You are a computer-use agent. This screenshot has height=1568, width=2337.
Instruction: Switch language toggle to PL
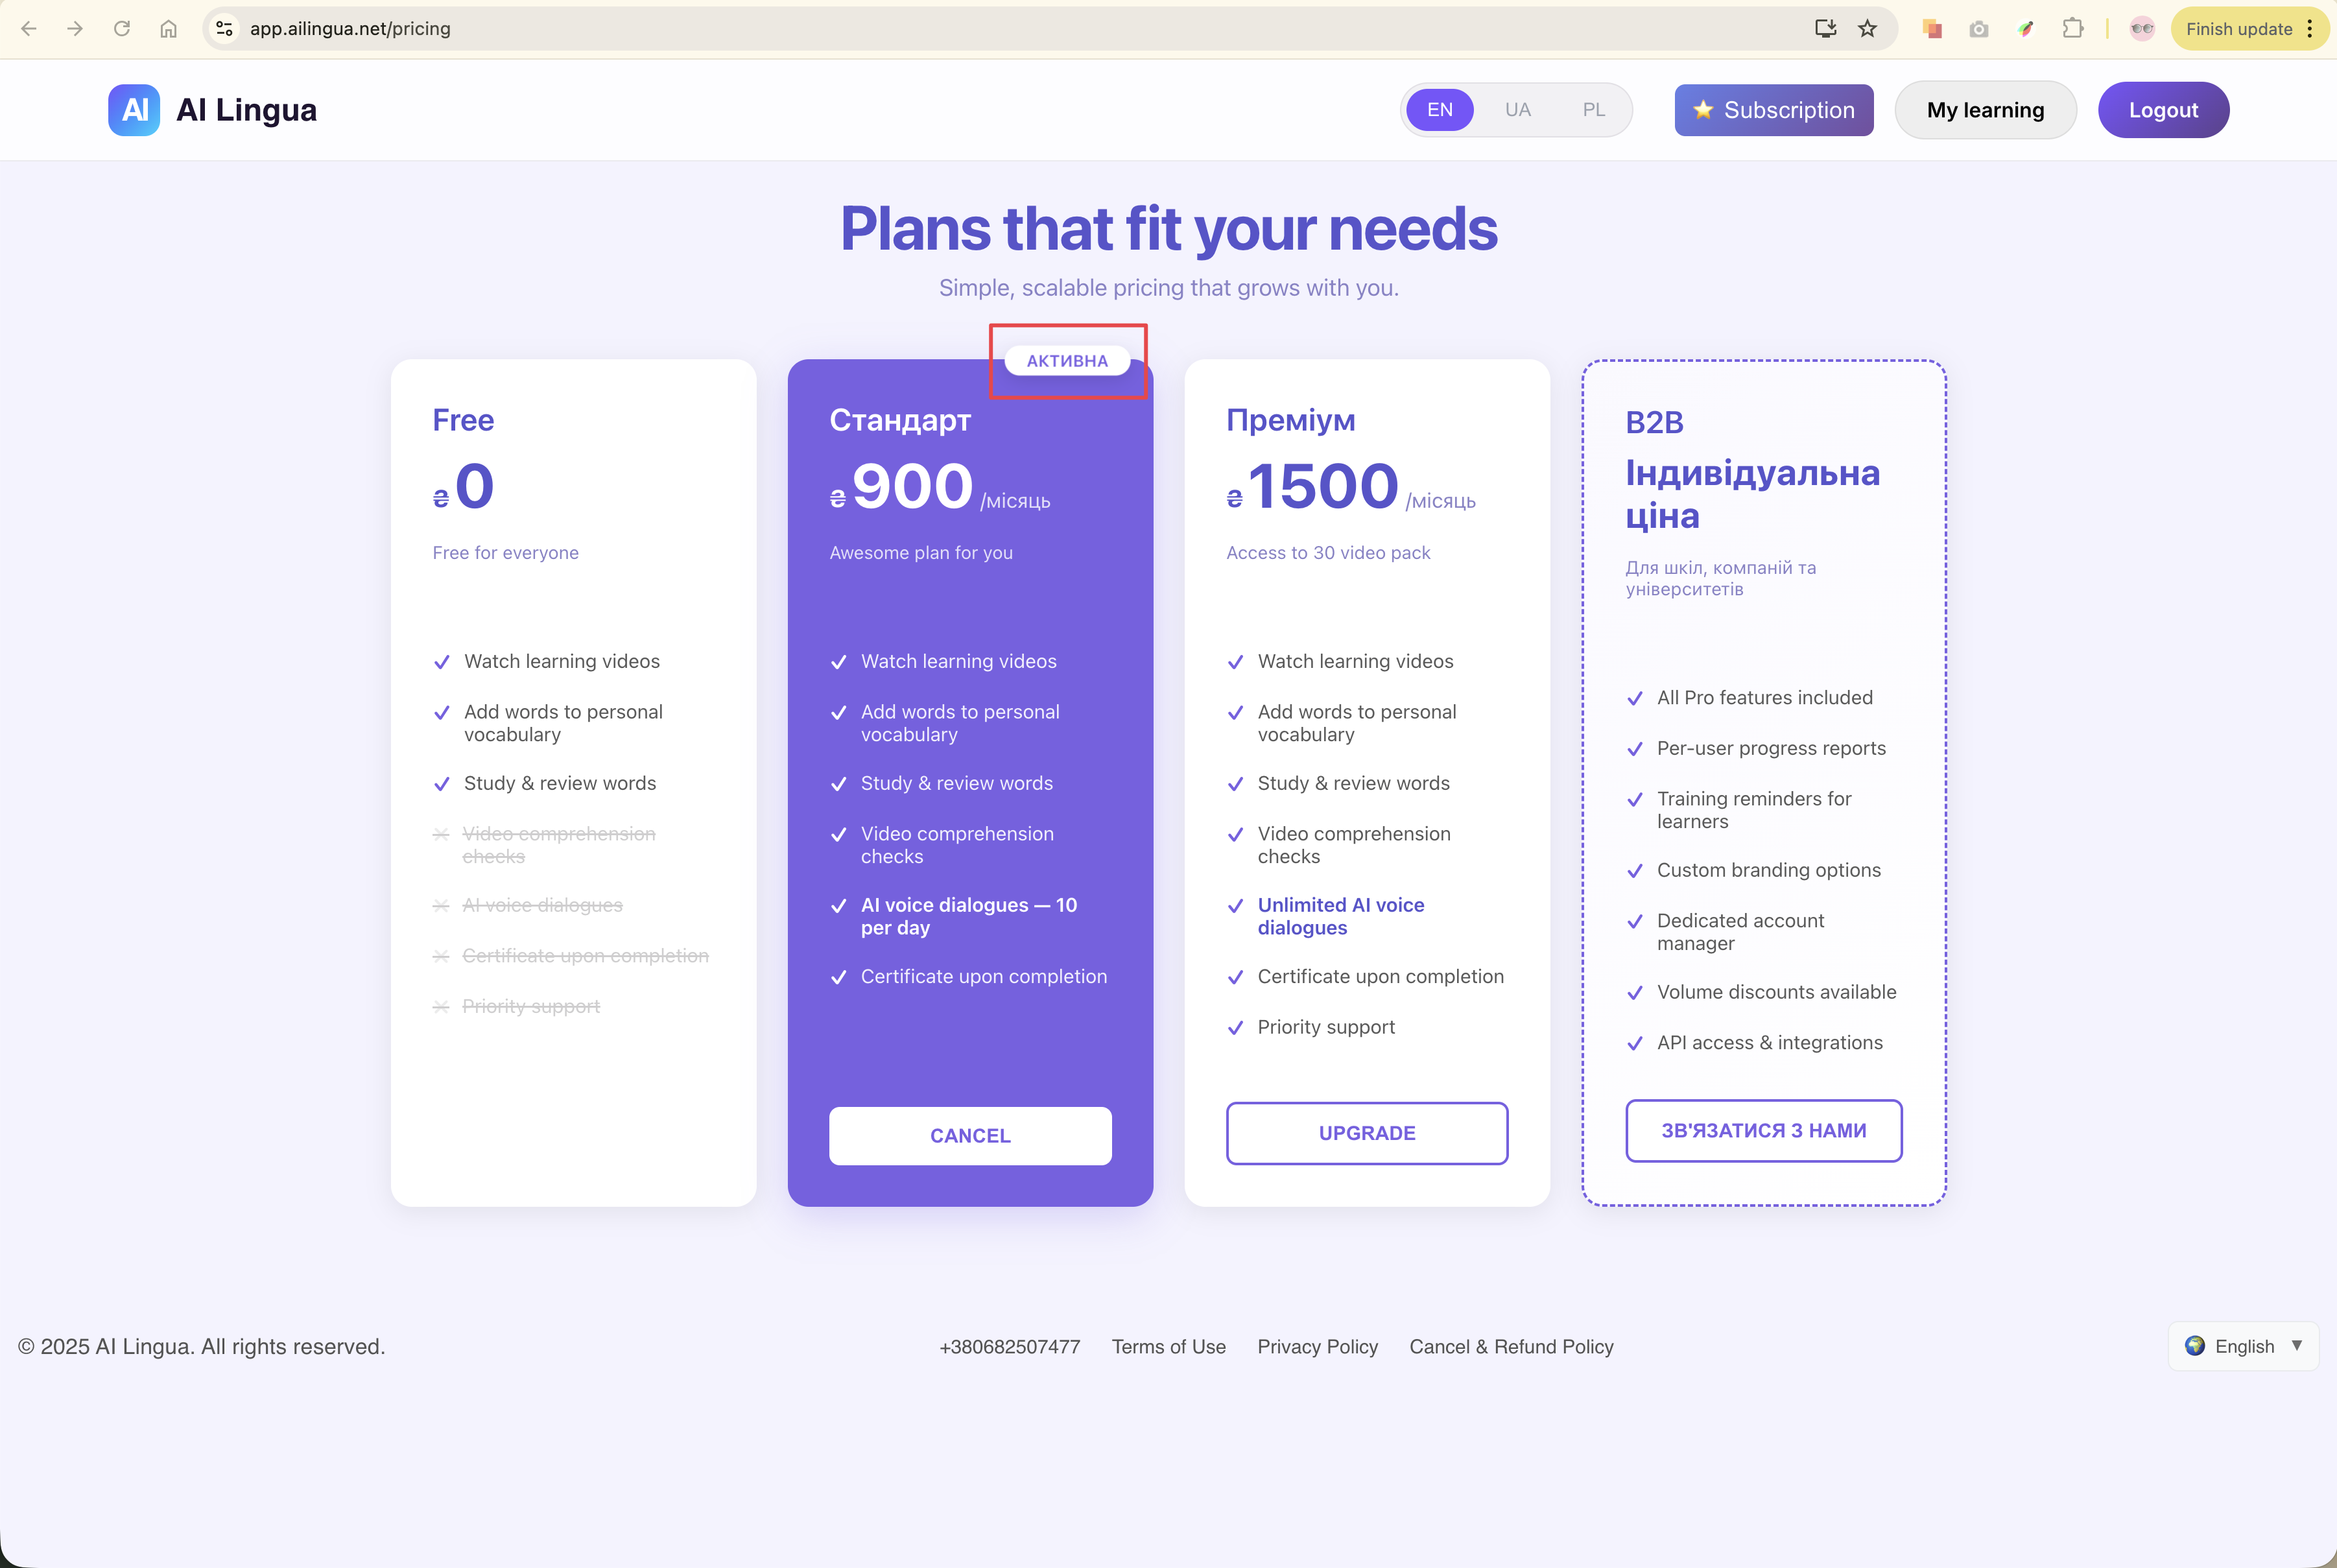(x=1593, y=110)
